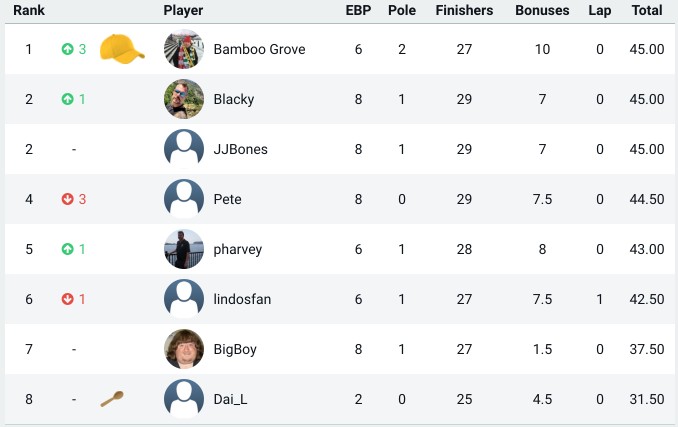The image size is (678, 427).
Task: Open the Pete player name link
Action: (227, 199)
